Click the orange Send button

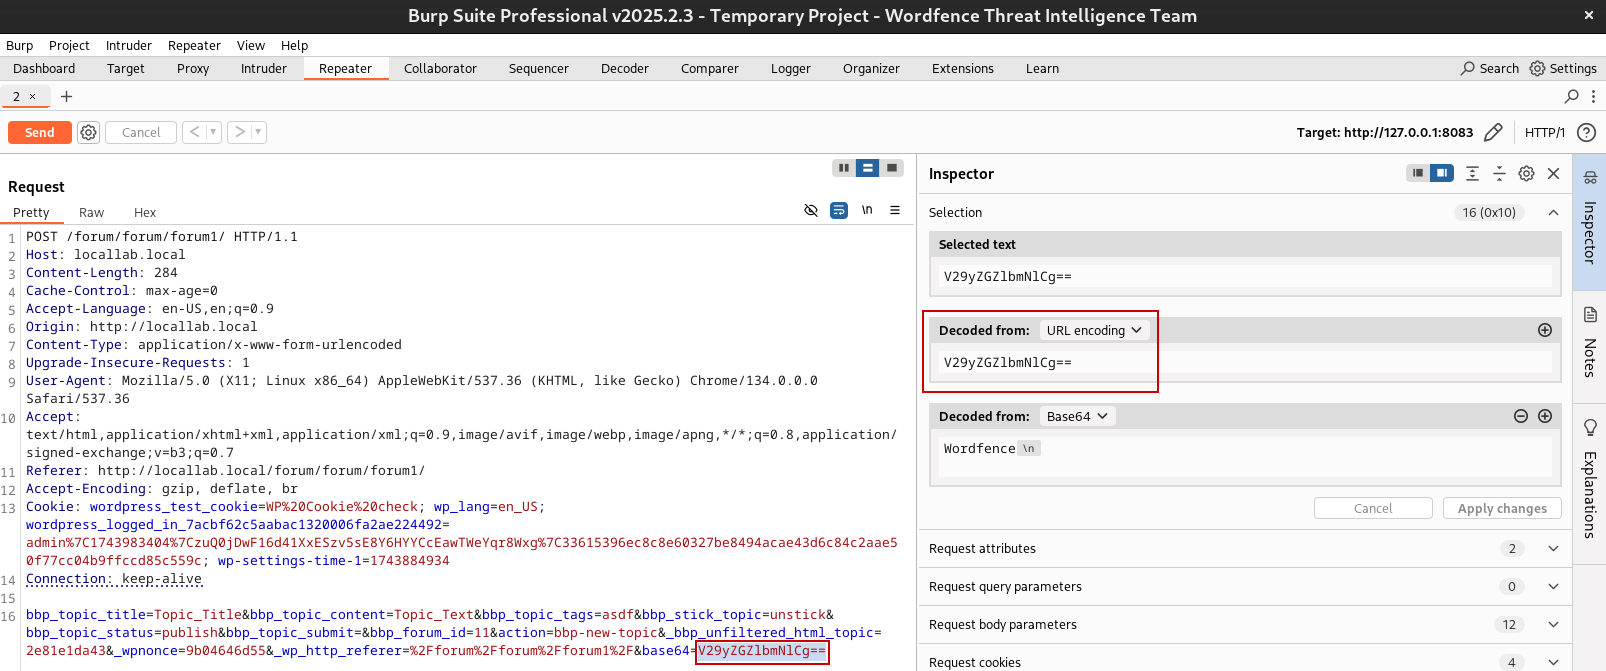(x=39, y=132)
